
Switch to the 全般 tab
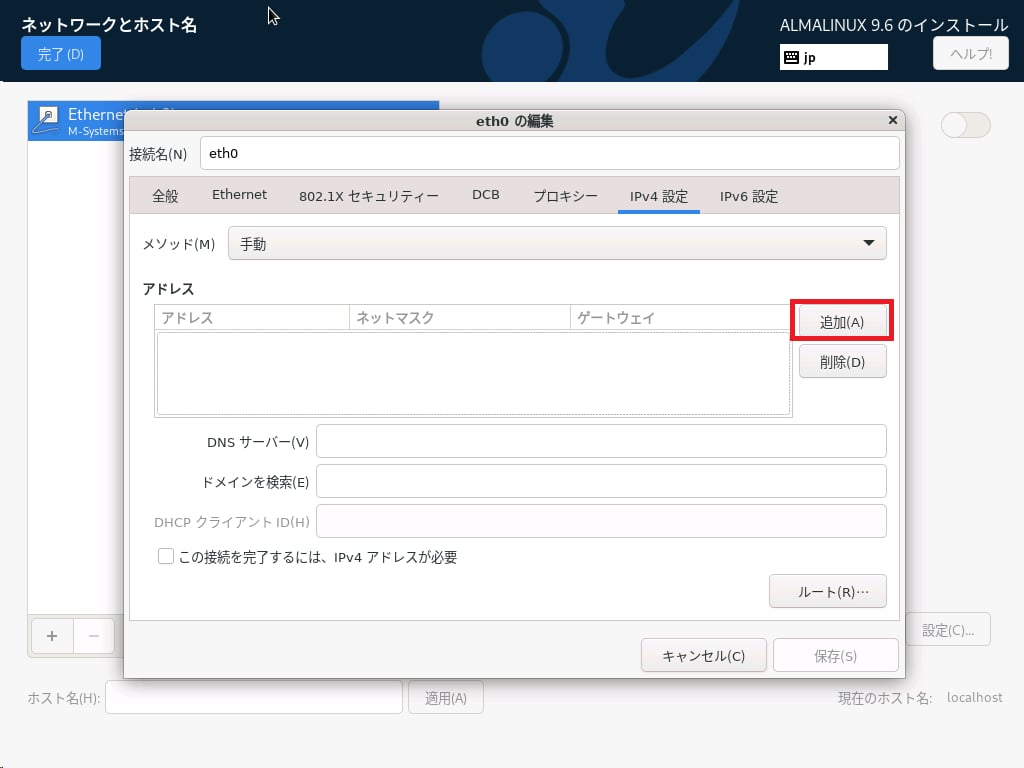[x=165, y=196]
